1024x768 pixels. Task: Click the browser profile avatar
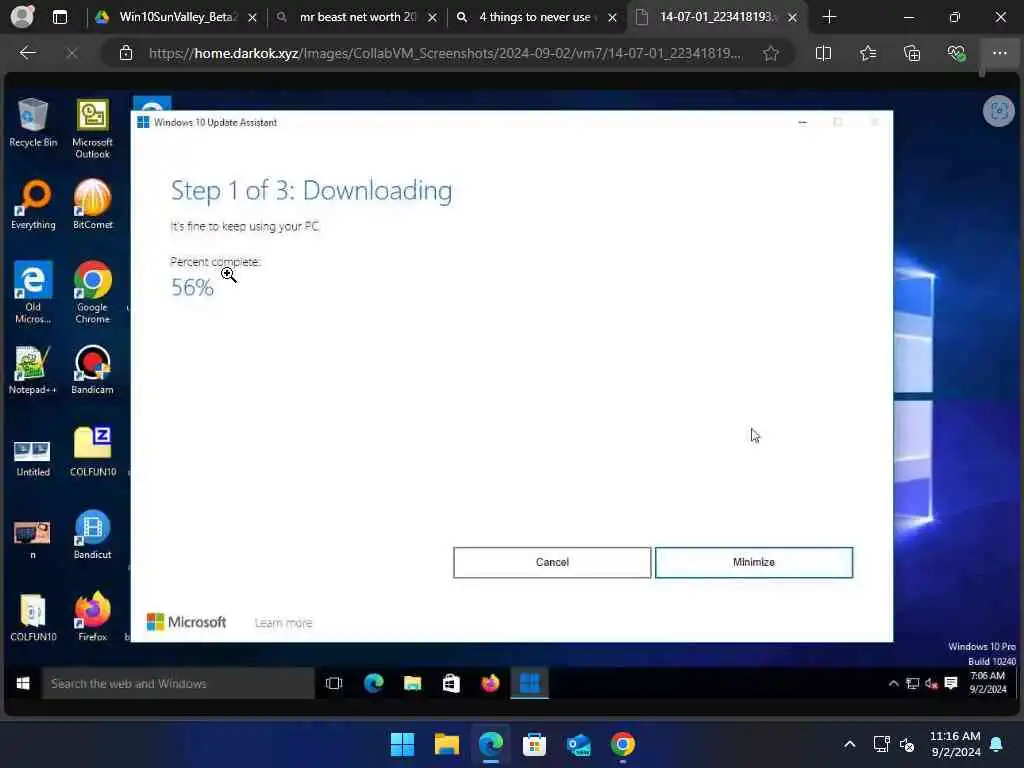click(22, 17)
